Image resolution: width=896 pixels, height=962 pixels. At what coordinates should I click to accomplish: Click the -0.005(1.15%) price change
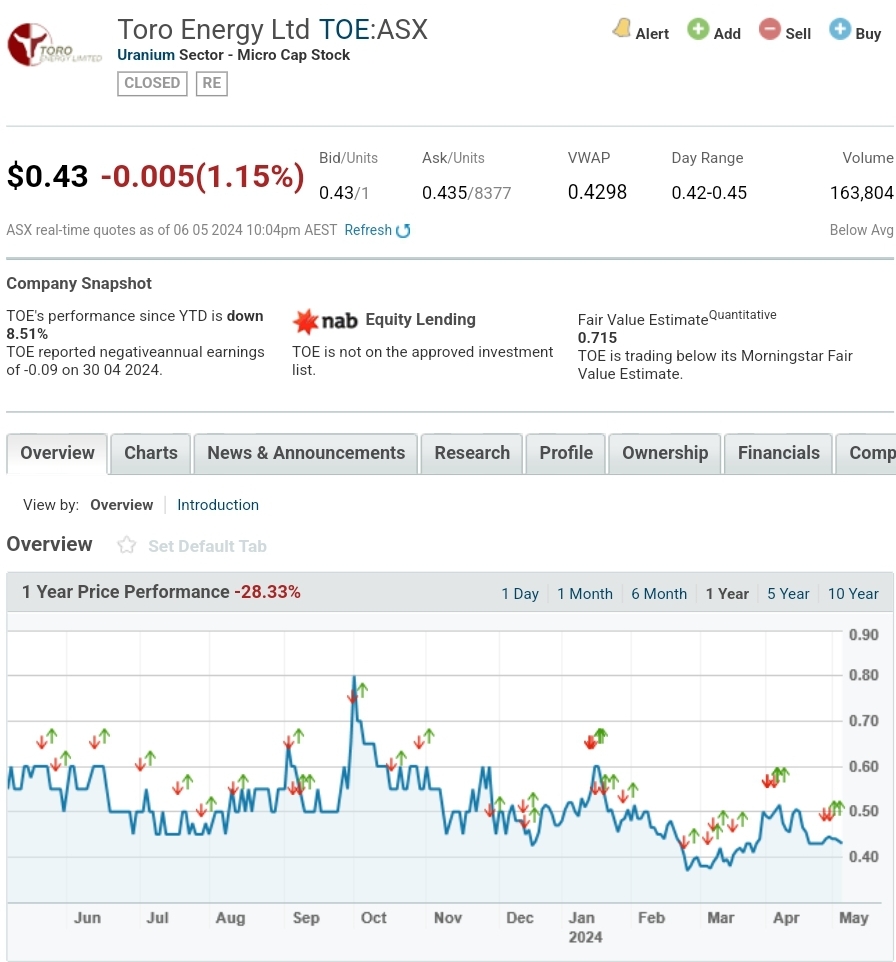point(203,176)
